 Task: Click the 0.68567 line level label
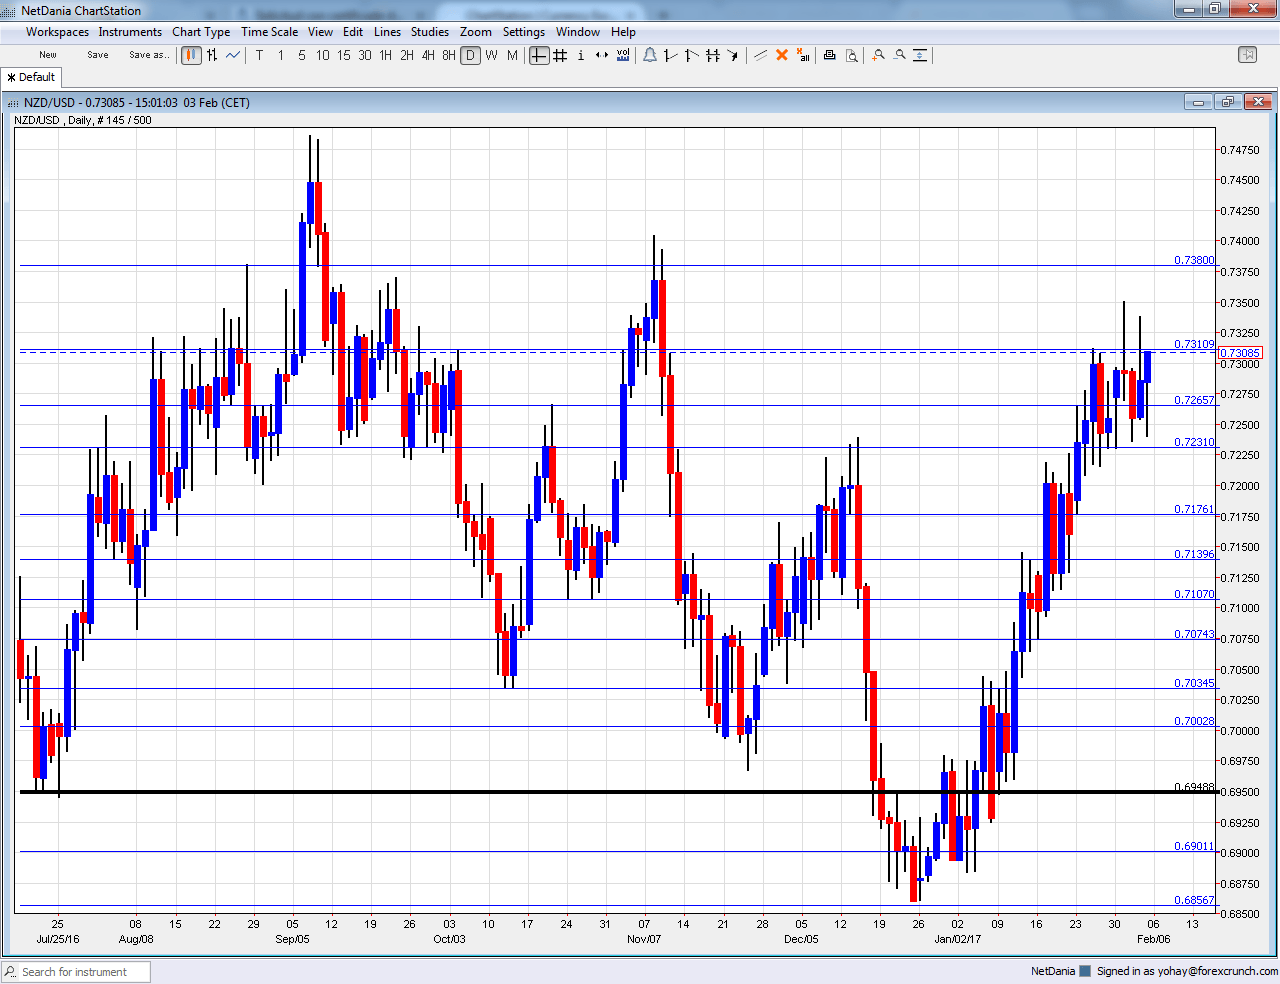click(x=1194, y=900)
